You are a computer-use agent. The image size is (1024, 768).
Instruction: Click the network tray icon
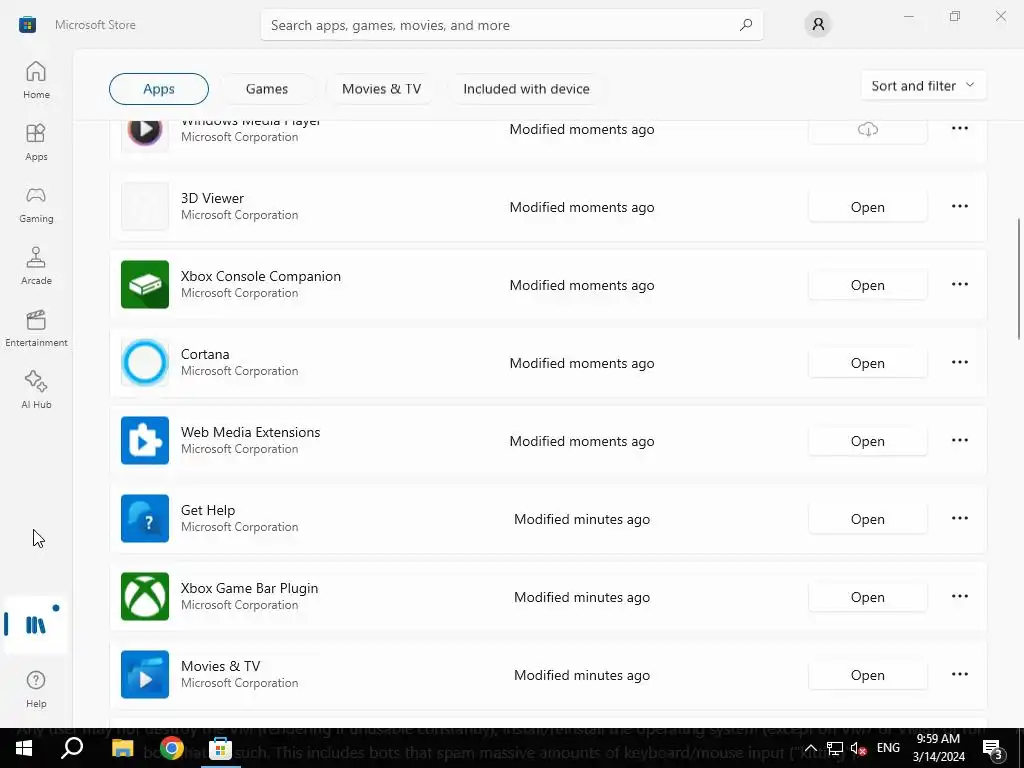tap(835, 748)
